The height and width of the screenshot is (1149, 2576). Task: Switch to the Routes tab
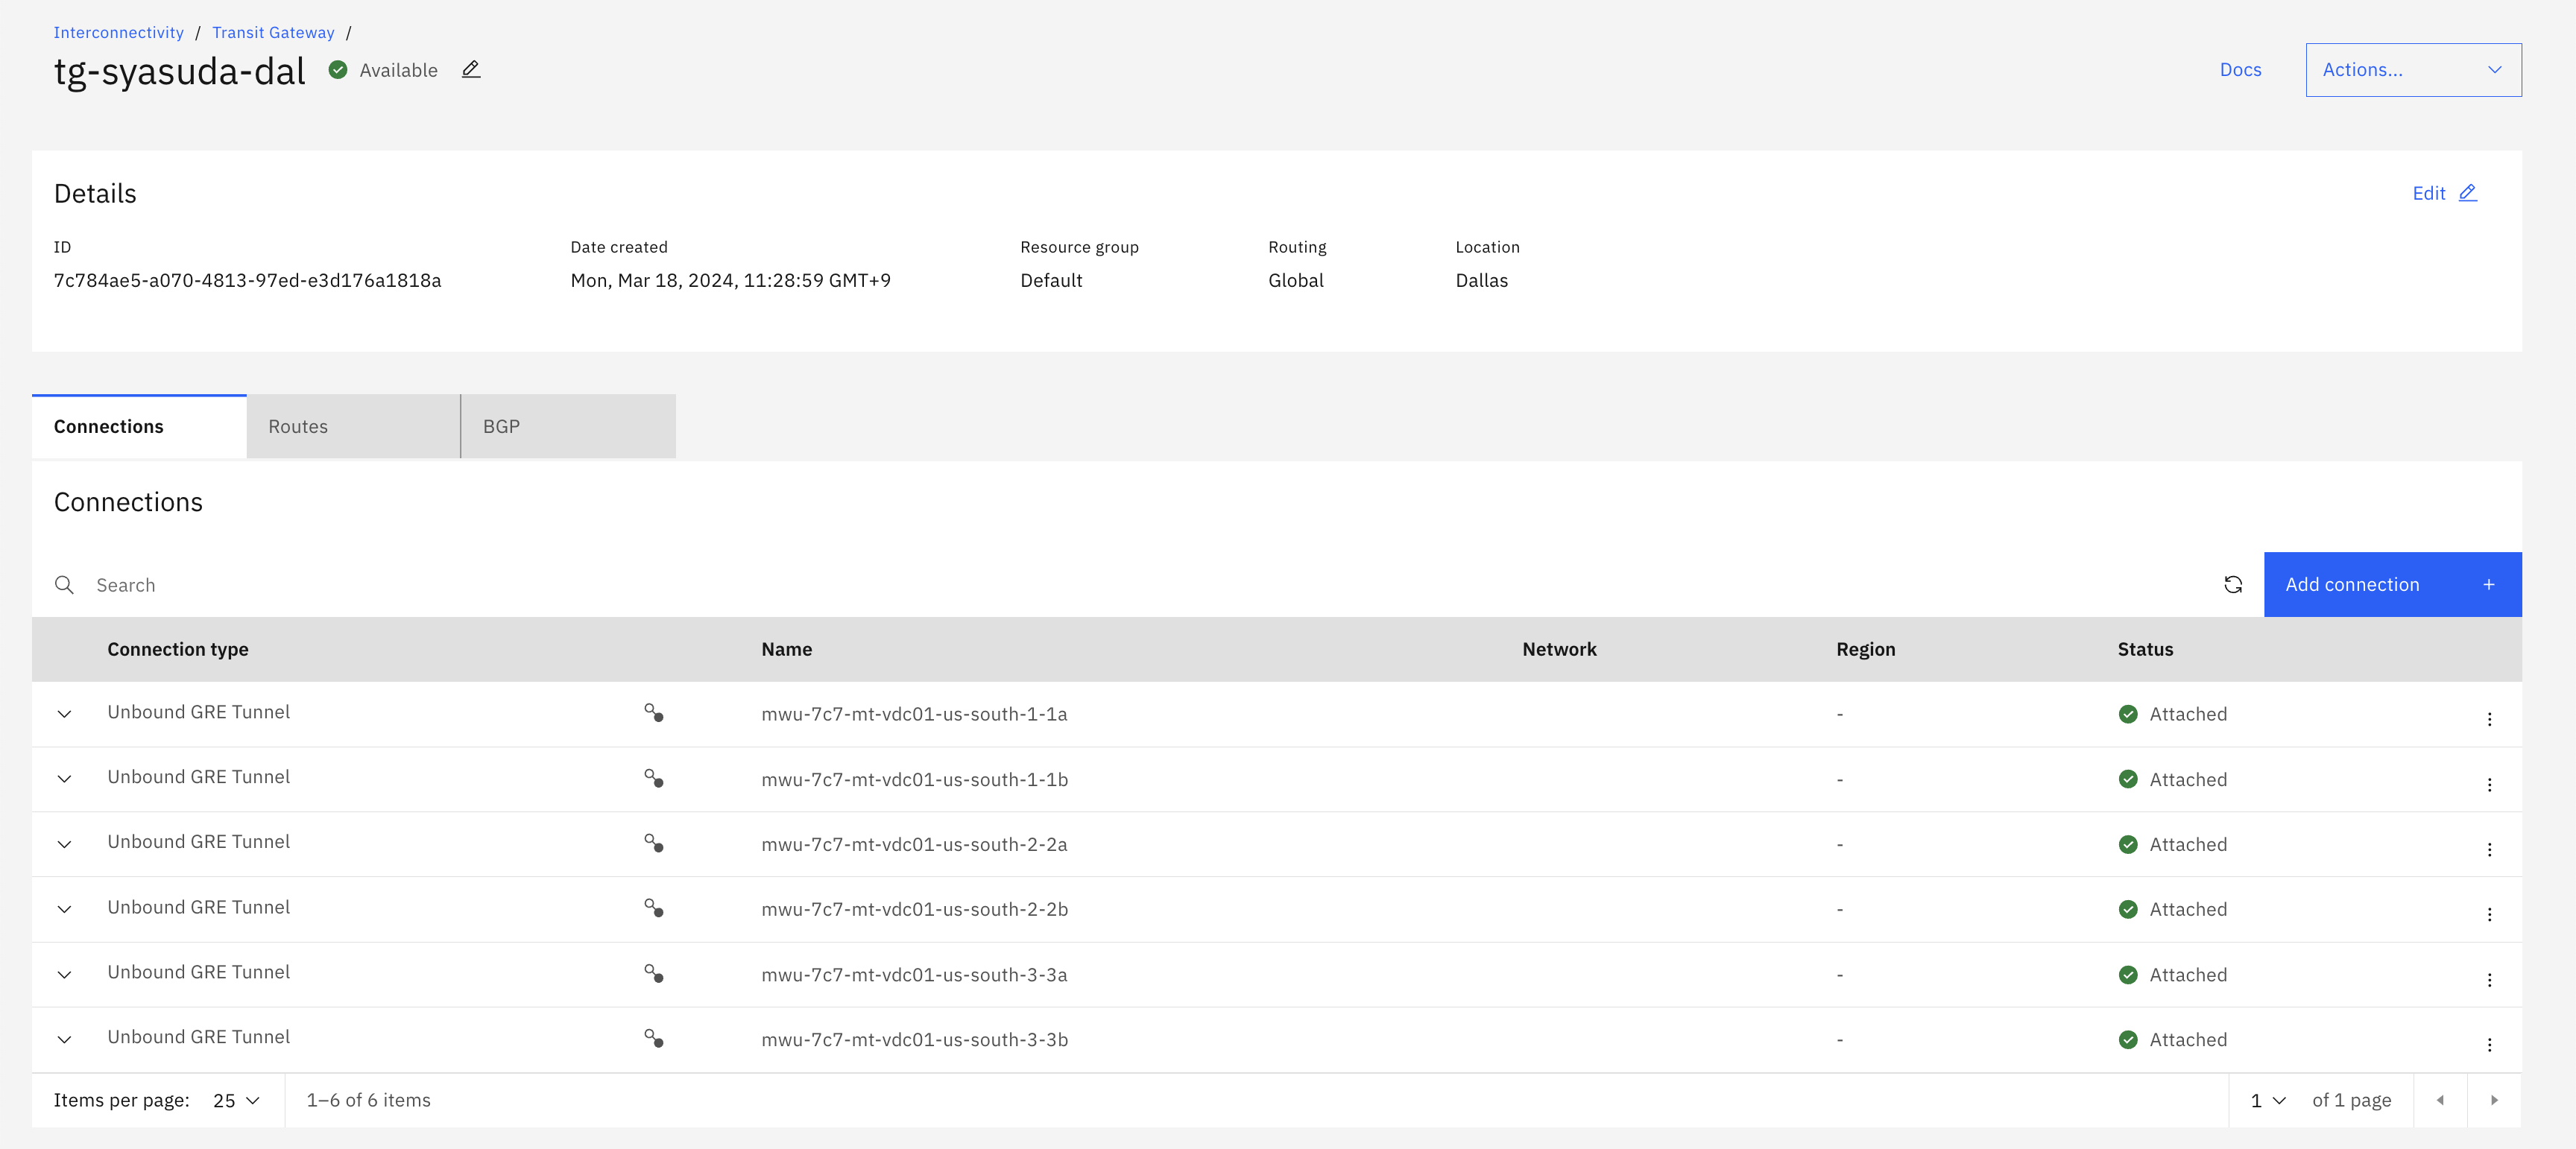352,427
